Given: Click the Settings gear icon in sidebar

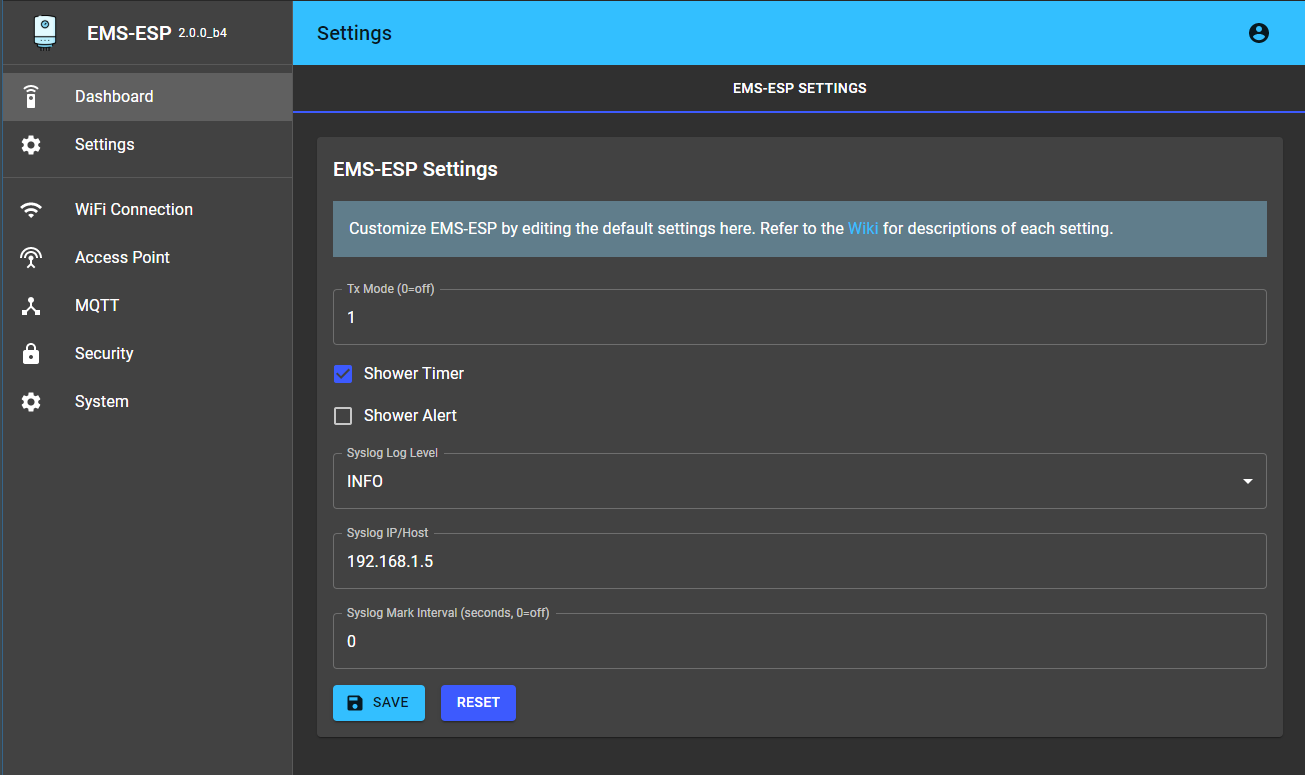Looking at the screenshot, I should [31, 145].
